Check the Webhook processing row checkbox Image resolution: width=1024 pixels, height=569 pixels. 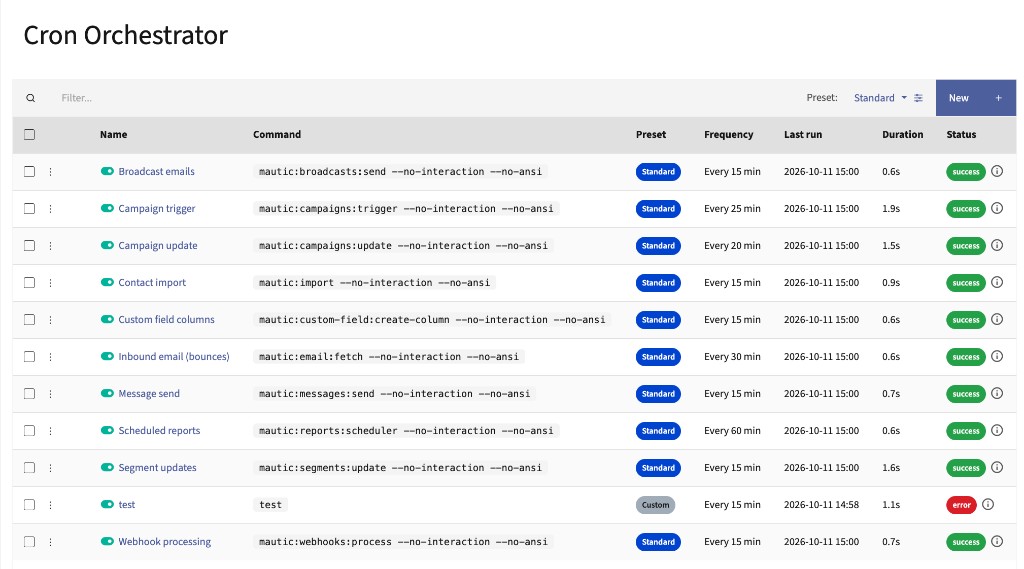tap(29, 542)
